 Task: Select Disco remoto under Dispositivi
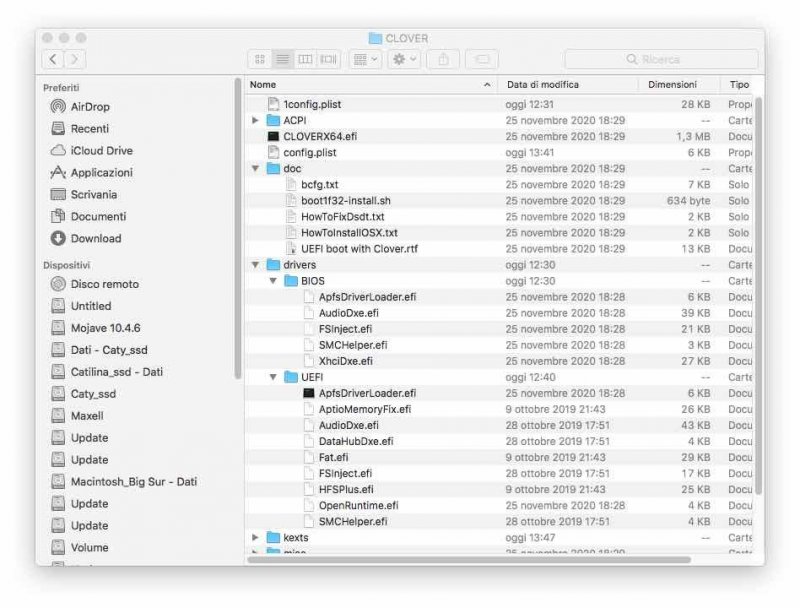pyautogui.click(x=94, y=284)
